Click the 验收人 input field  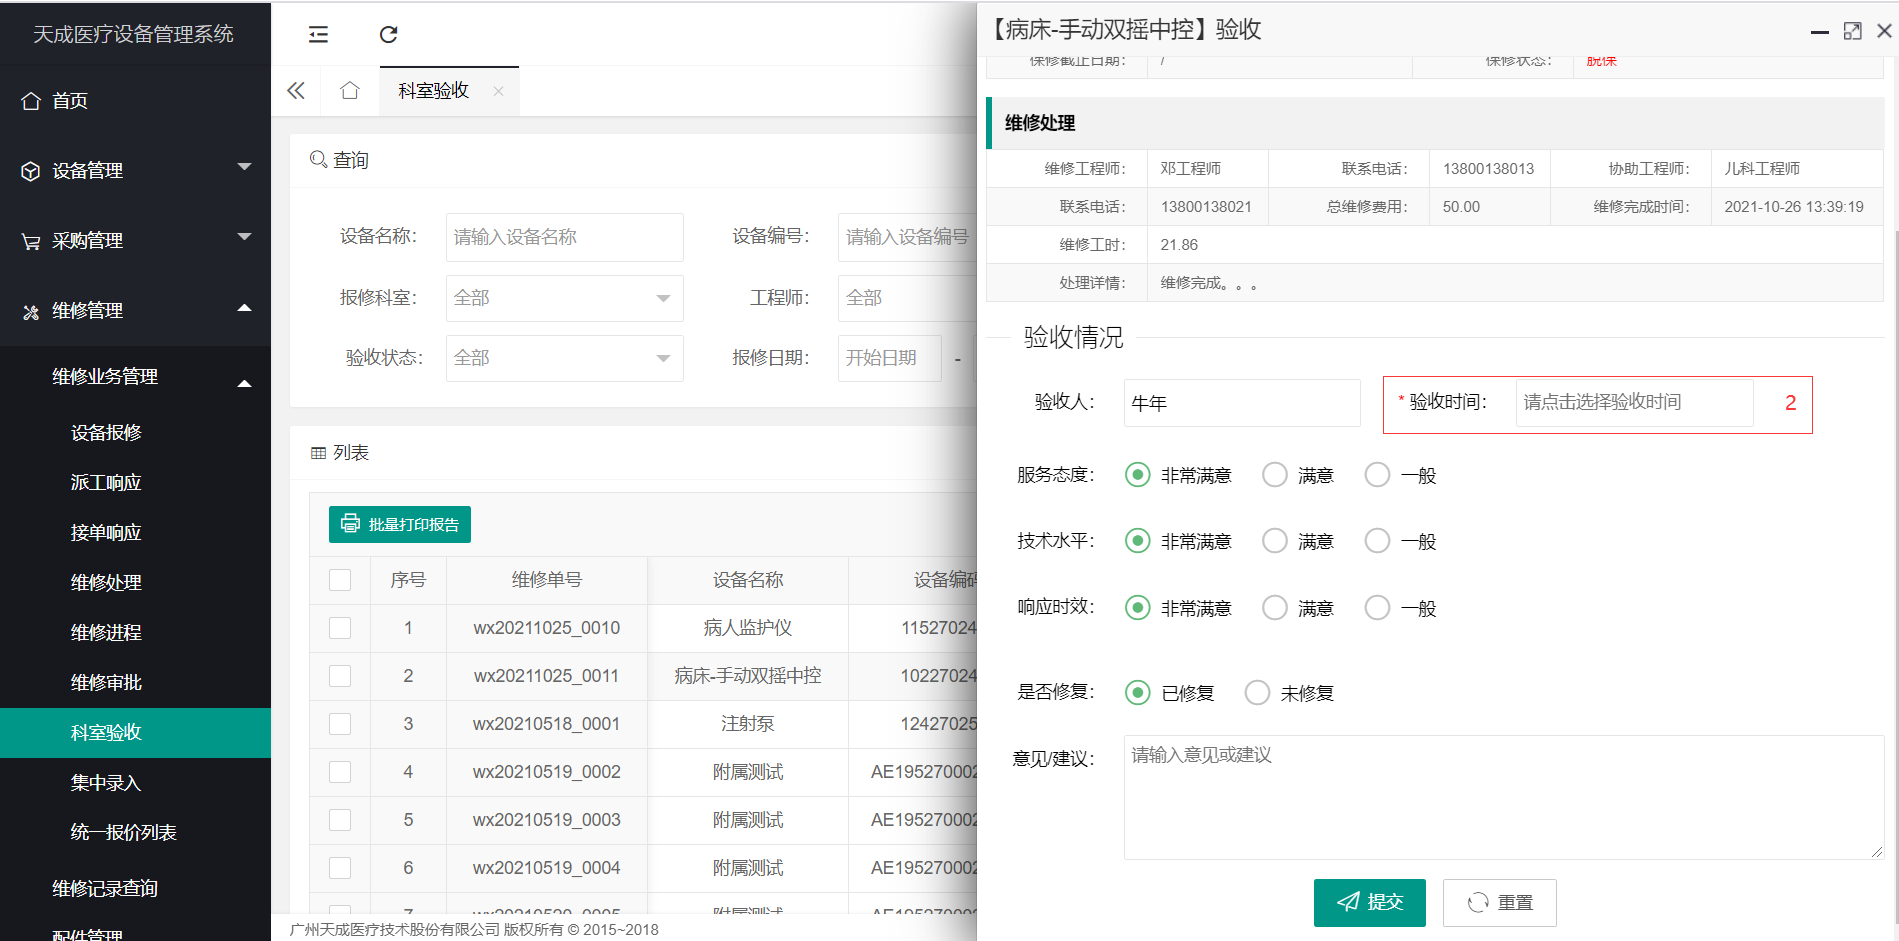coord(1242,403)
